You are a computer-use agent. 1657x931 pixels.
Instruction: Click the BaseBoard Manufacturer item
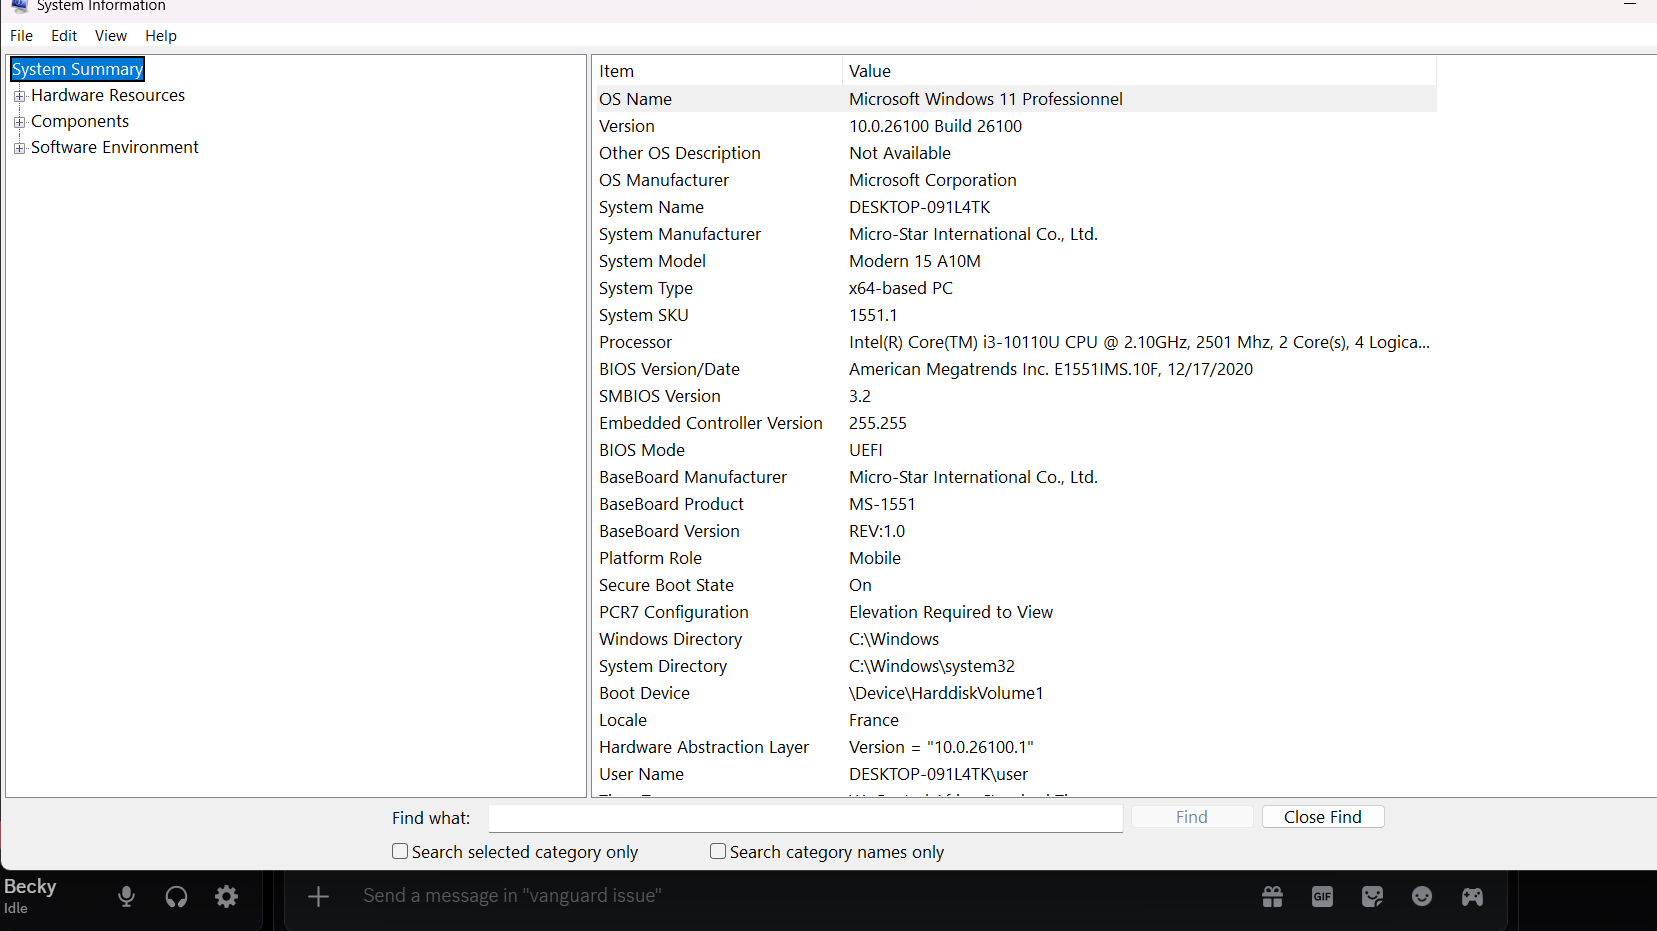click(x=693, y=477)
